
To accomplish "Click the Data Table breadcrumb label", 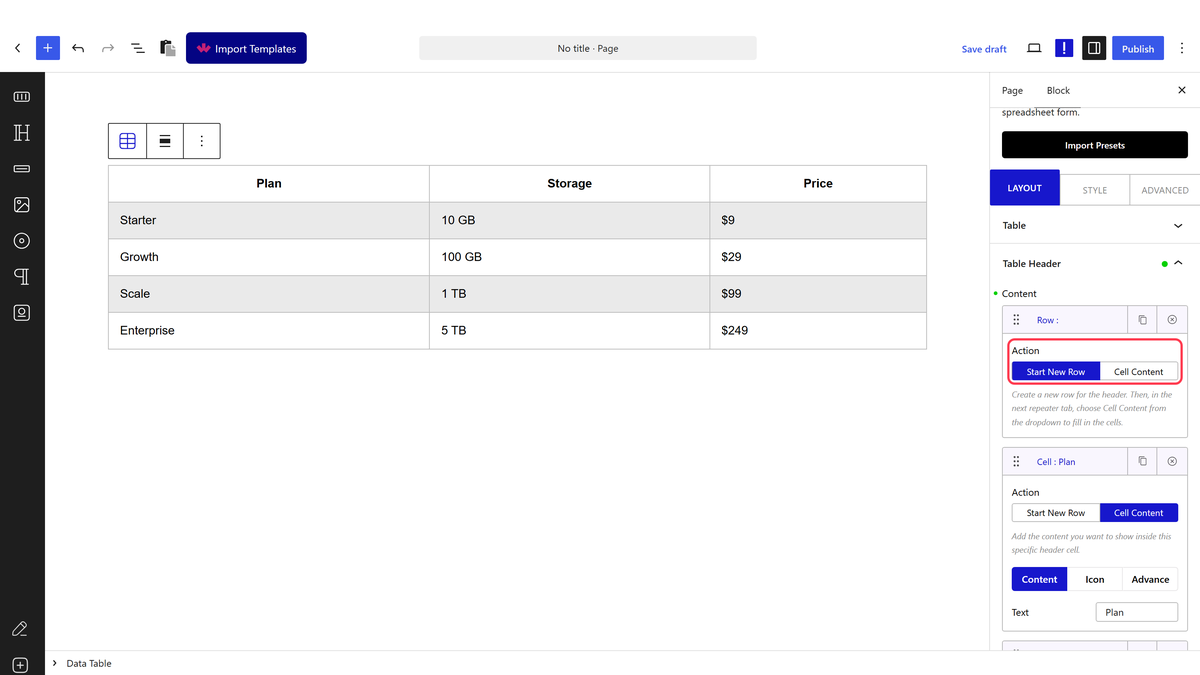I will tap(89, 663).
